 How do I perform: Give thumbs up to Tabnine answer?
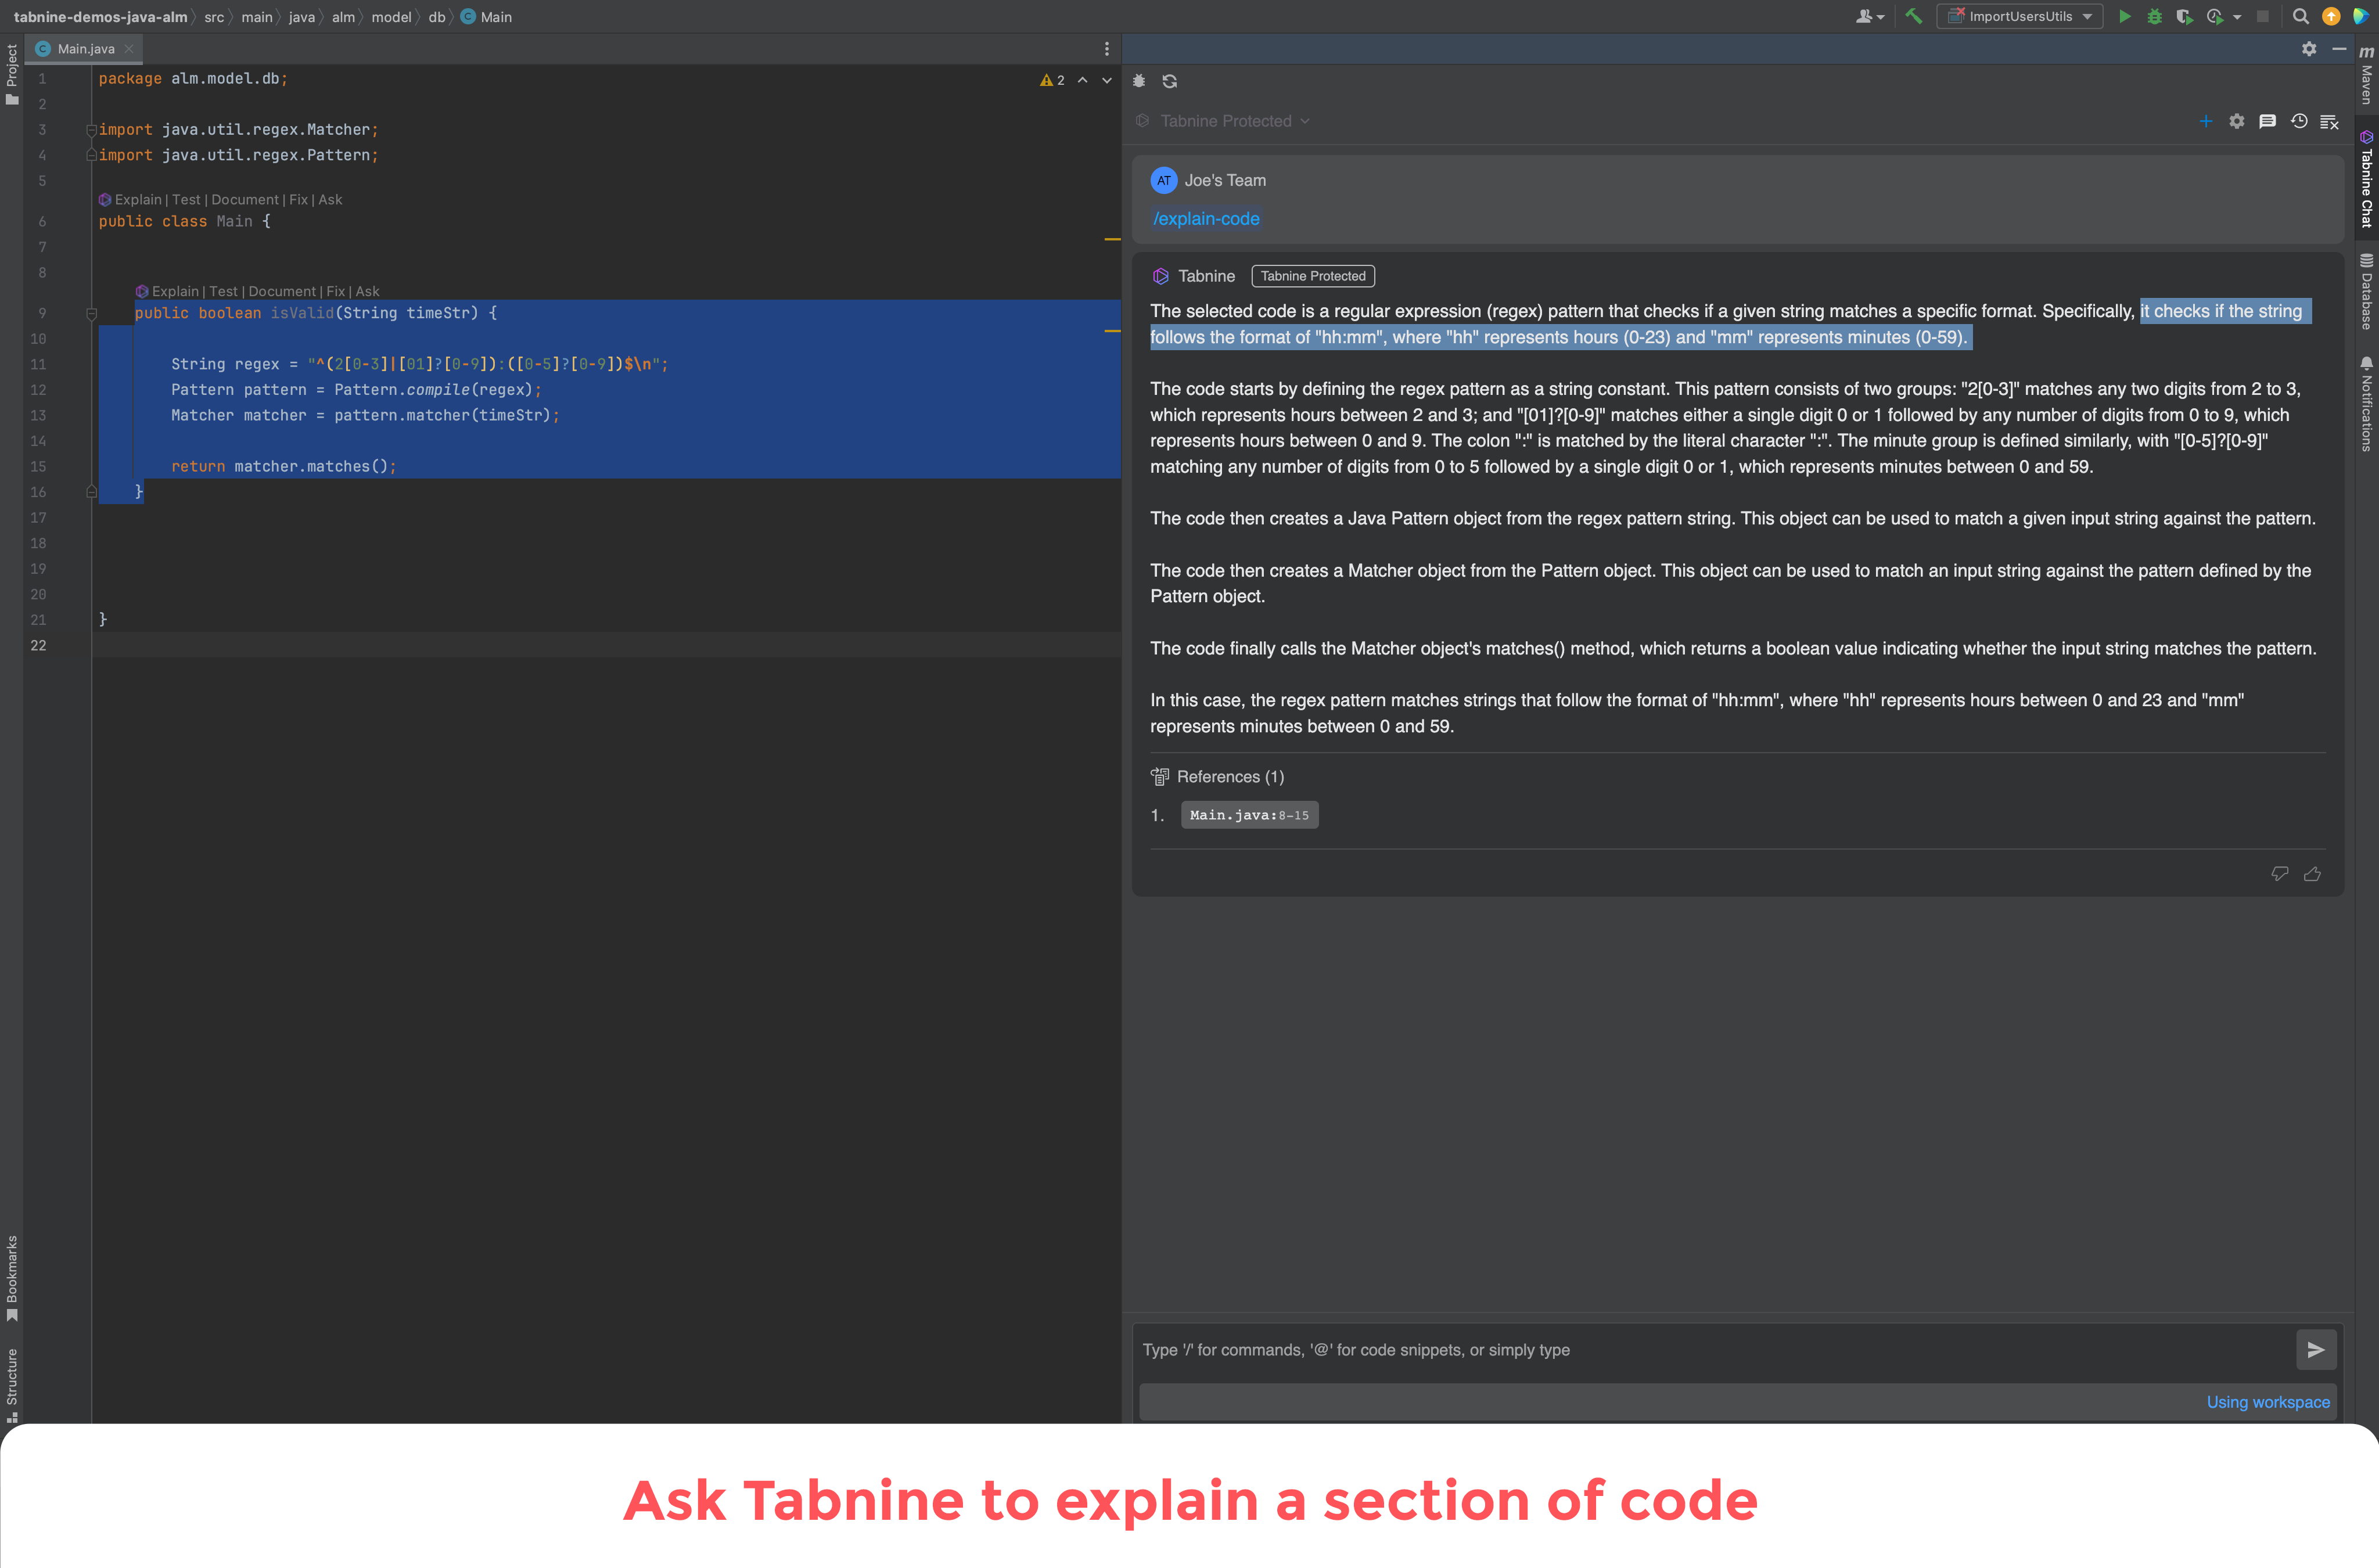point(2312,874)
